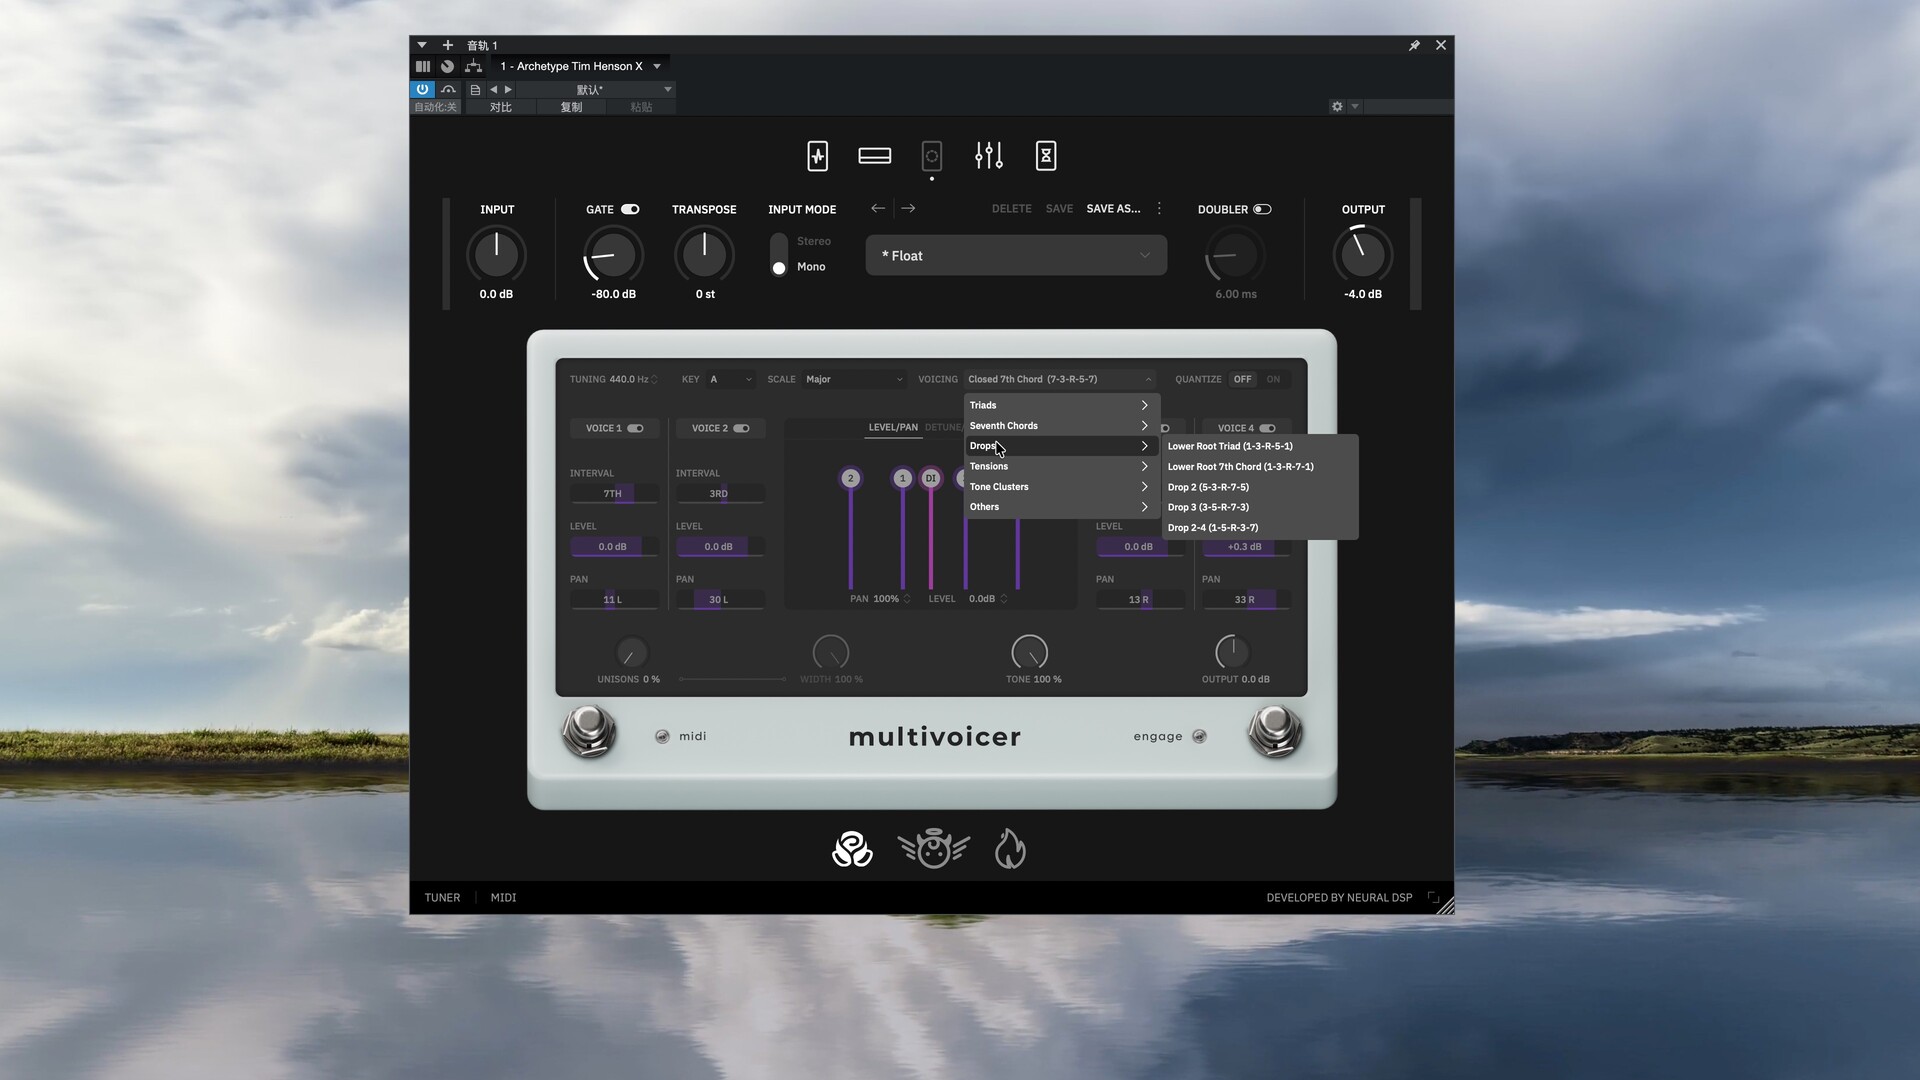This screenshot has width=1920, height=1080.
Task: Open the Float preset dropdown
Action: coord(1016,255)
